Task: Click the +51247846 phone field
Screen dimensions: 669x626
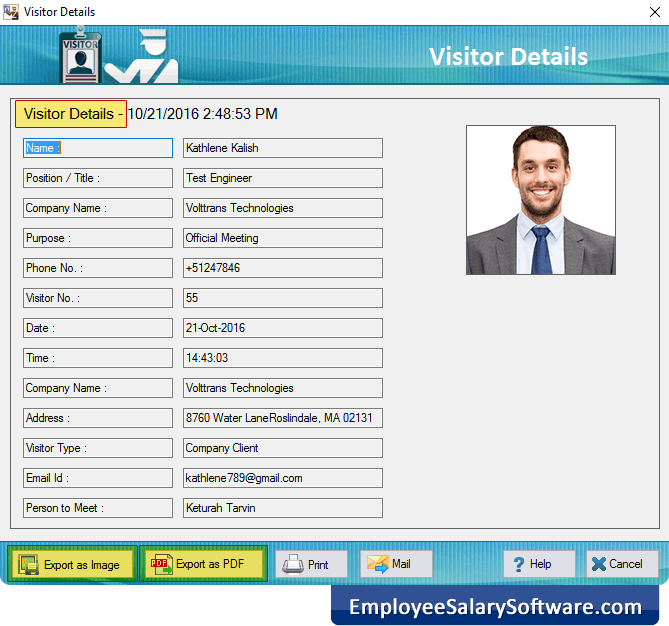Action: pyautogui.click(x=283, y=268)
